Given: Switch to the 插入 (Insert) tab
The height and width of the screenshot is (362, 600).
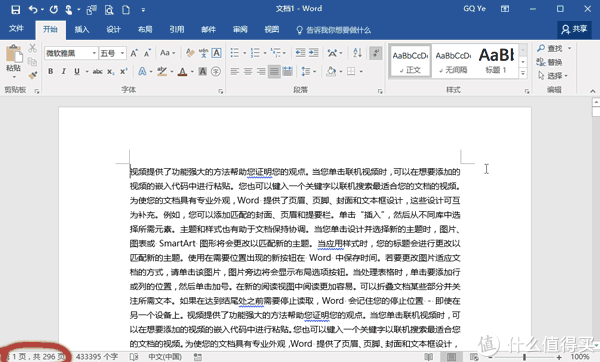Looking at the screenshot, I should (82, 29).
